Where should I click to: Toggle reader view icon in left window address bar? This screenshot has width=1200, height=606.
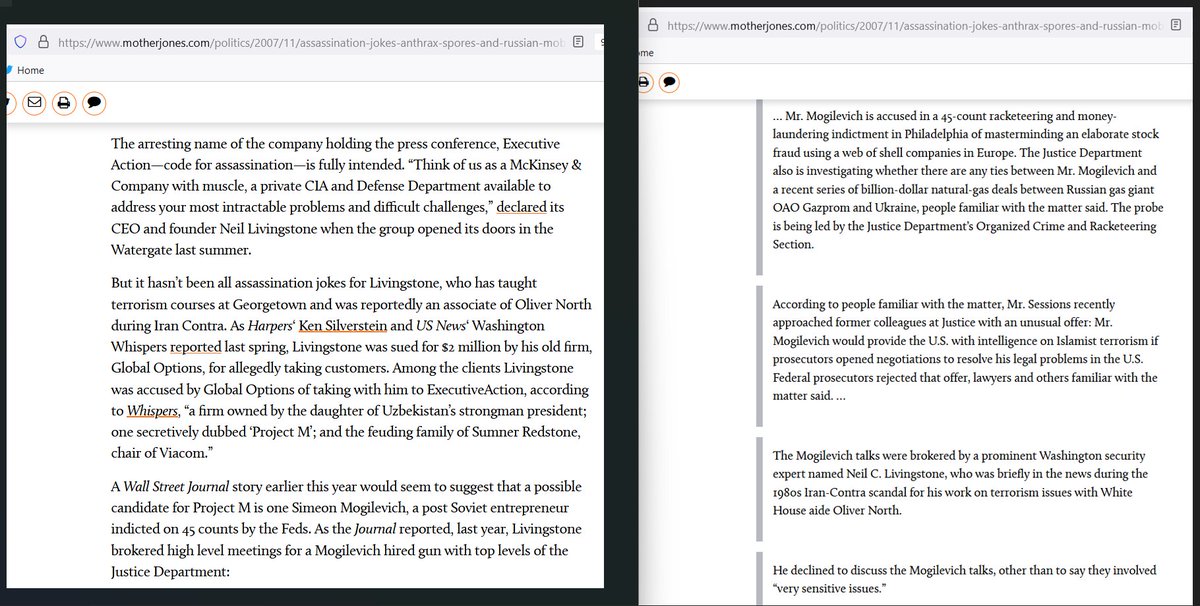pyautogui.click(x=580, y=42)
